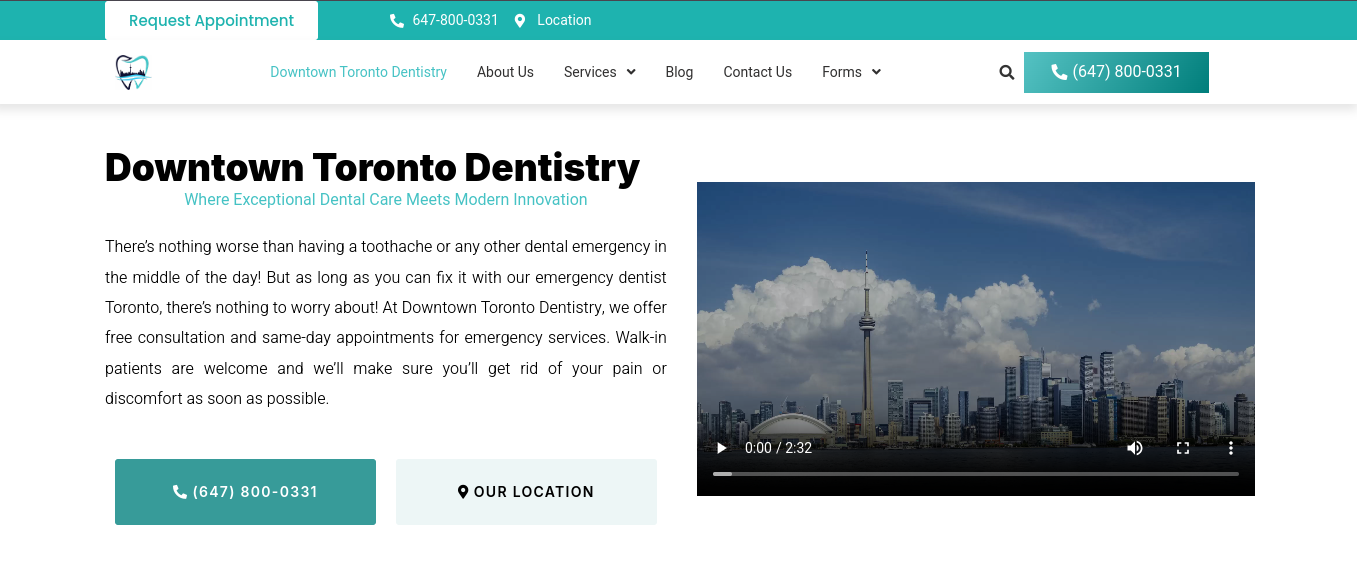Click the large (647) 800-0331 button below text
Screen dimensions: 1357x577
click(x=245, y=492)
